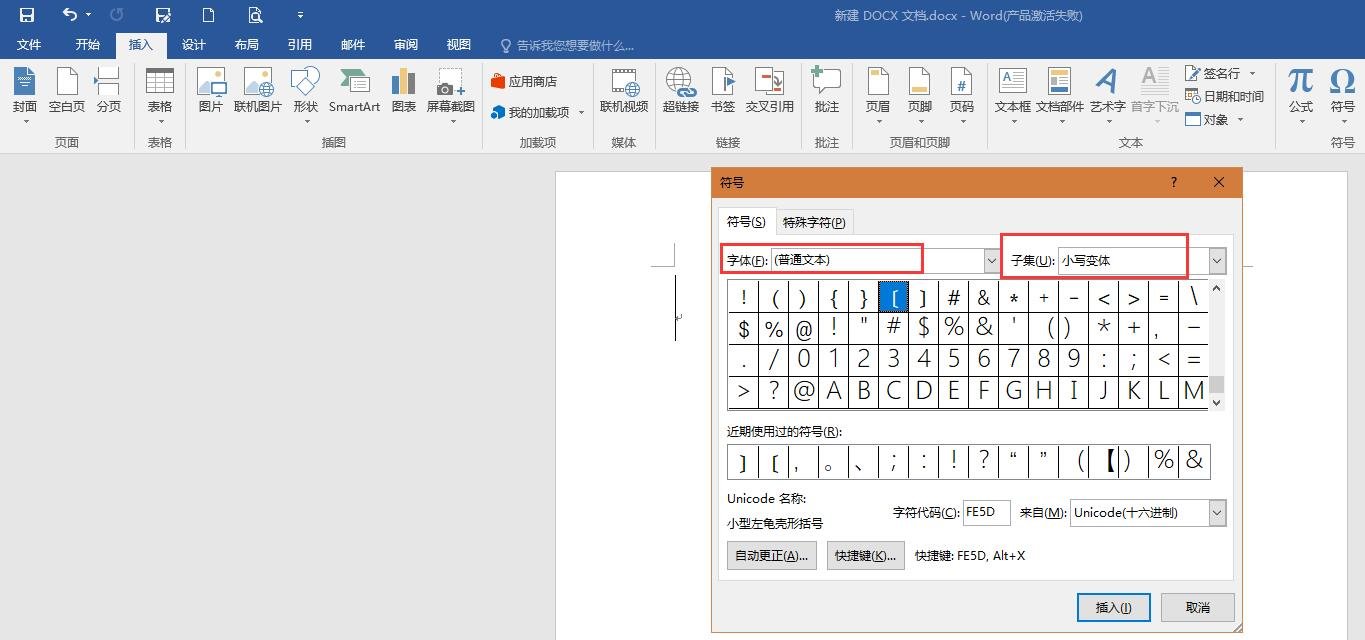Switch to the 设计 ribbon tab
This screenshot has height=640, width=1365.
[193, 44]
